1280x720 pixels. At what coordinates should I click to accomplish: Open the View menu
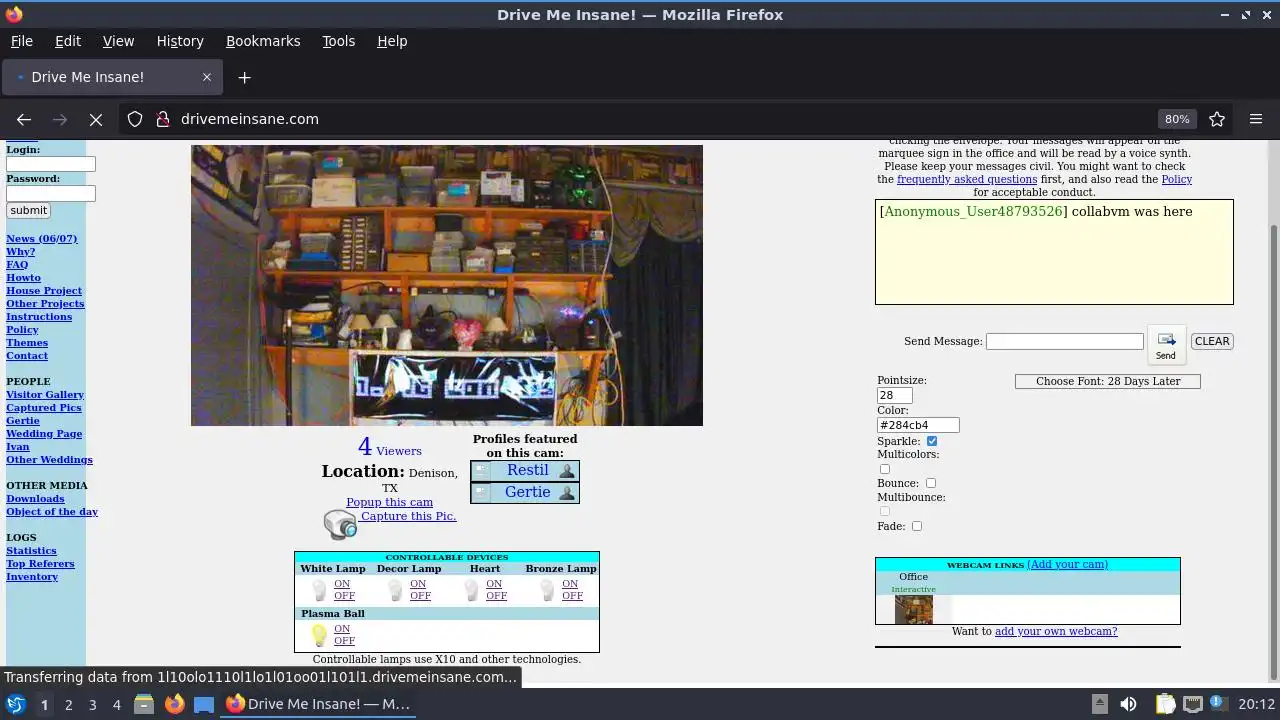coord(118,41)
